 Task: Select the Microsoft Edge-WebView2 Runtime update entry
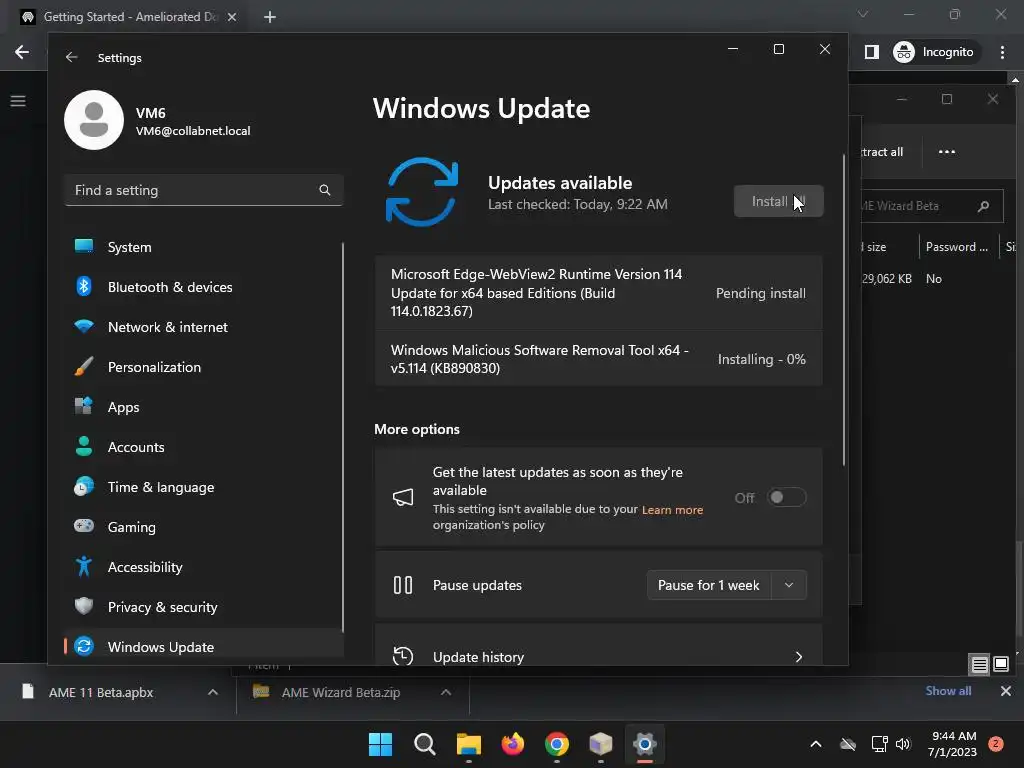tap(598, 293)
